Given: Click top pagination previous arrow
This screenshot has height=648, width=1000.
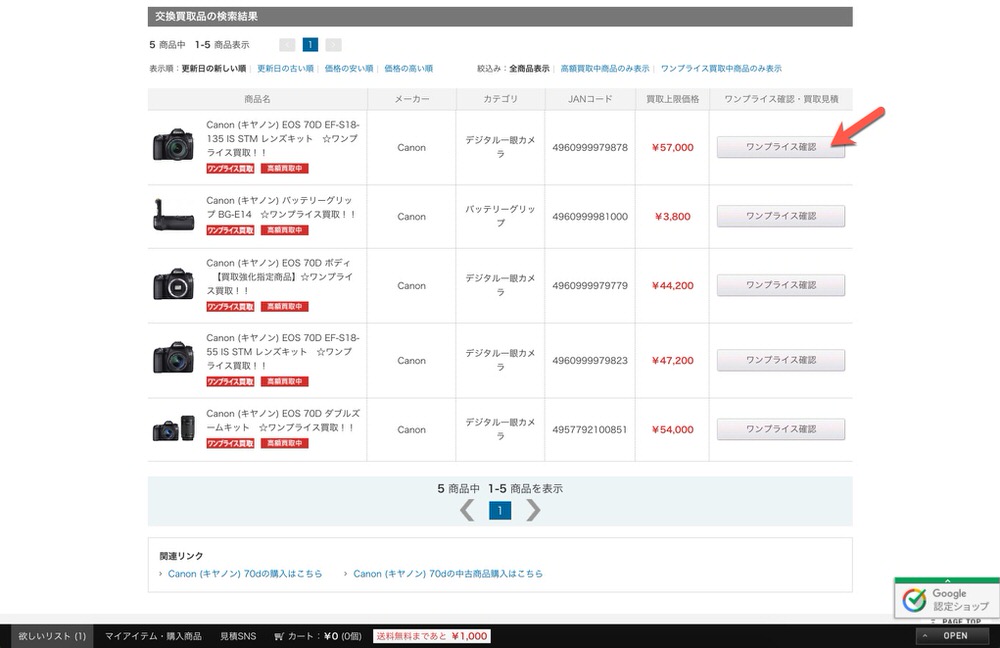Looking at the screenshot, I should point(287,45).
